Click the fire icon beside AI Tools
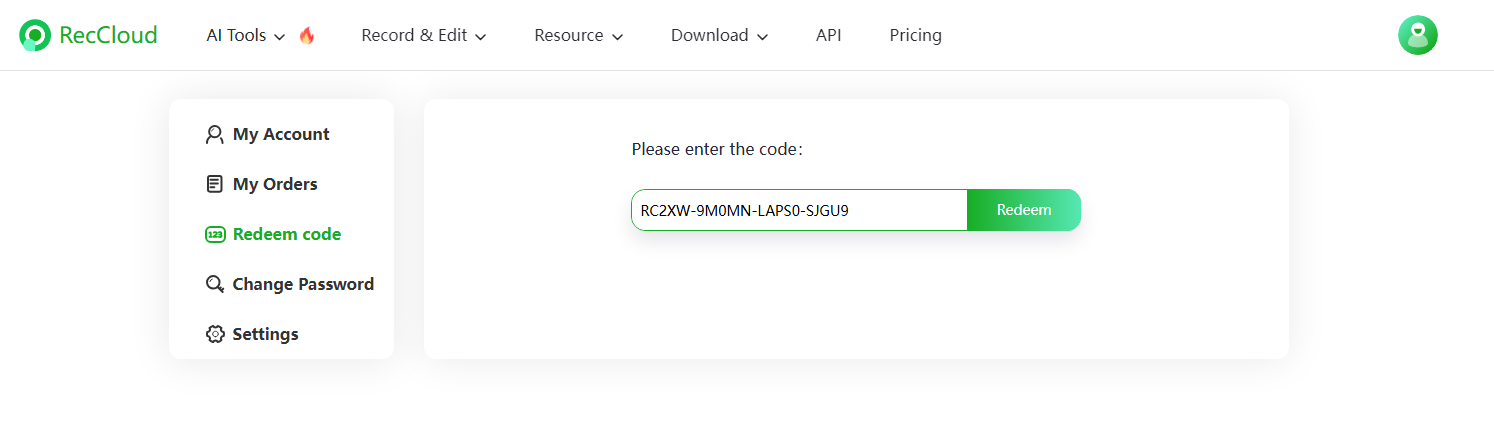 pyautogui.click(x=307, y=36)
